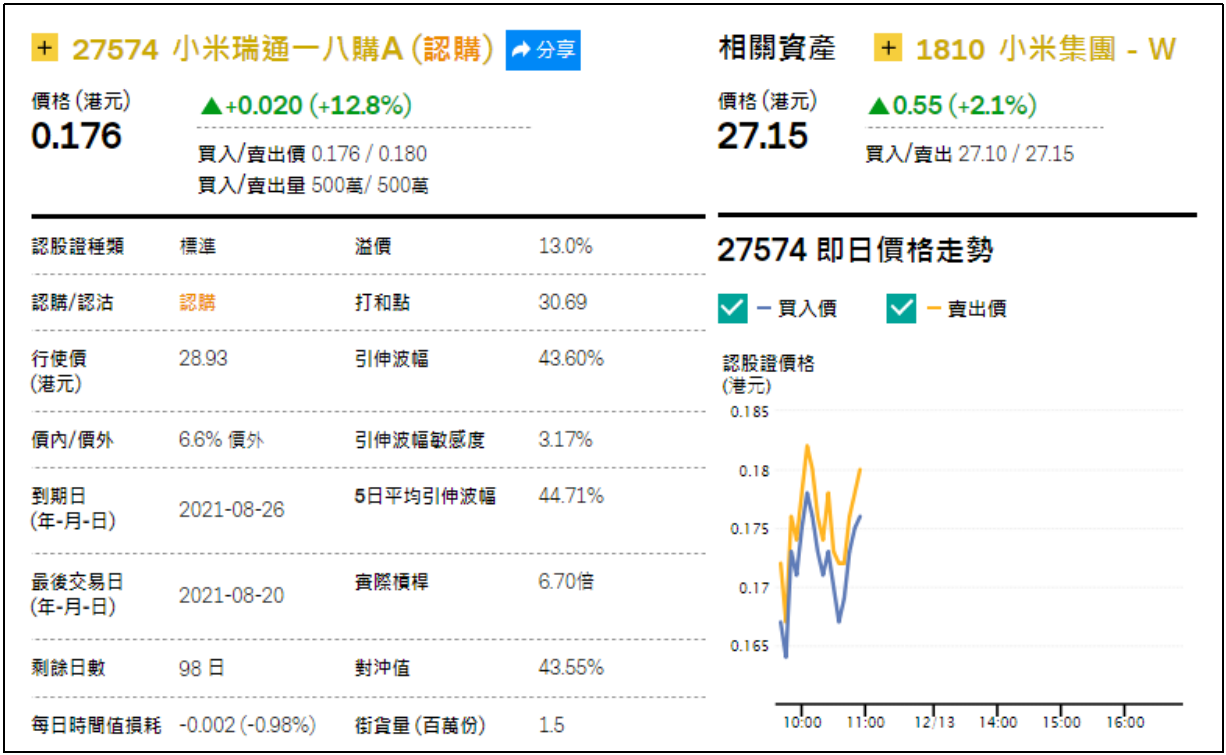
Task: Click the 街貨量 value 1.5
Action: click(x=551, y=725)
